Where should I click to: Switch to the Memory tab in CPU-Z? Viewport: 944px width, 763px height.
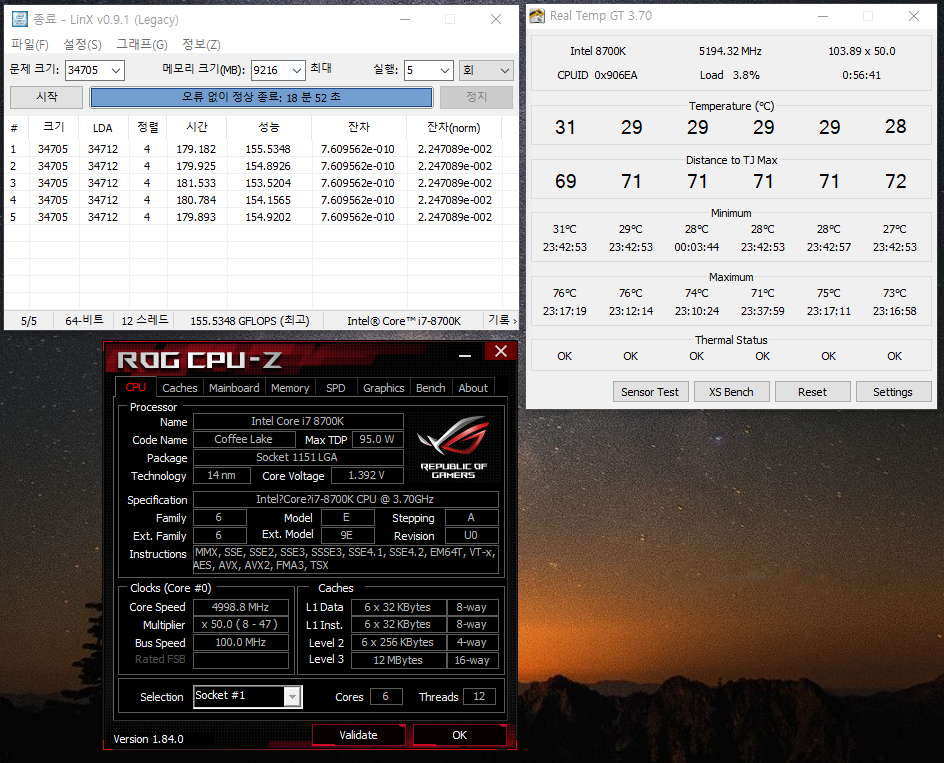(x=290, y=388)
